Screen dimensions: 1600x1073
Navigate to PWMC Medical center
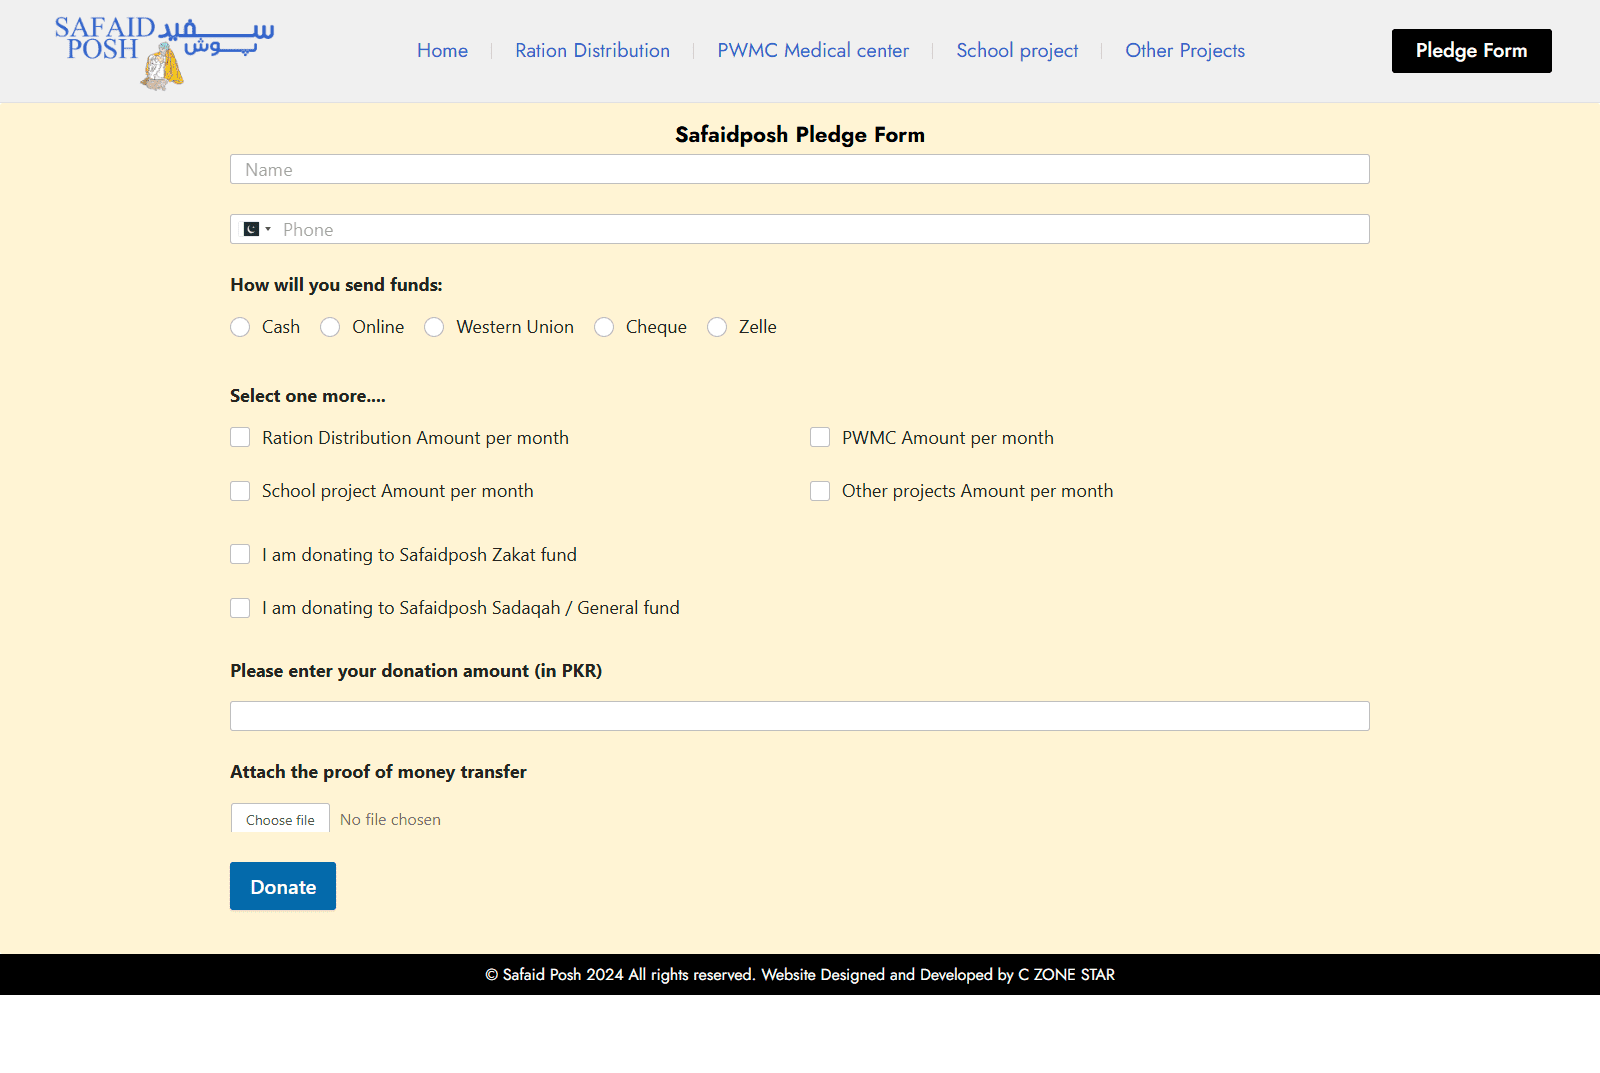click(813, 51)
